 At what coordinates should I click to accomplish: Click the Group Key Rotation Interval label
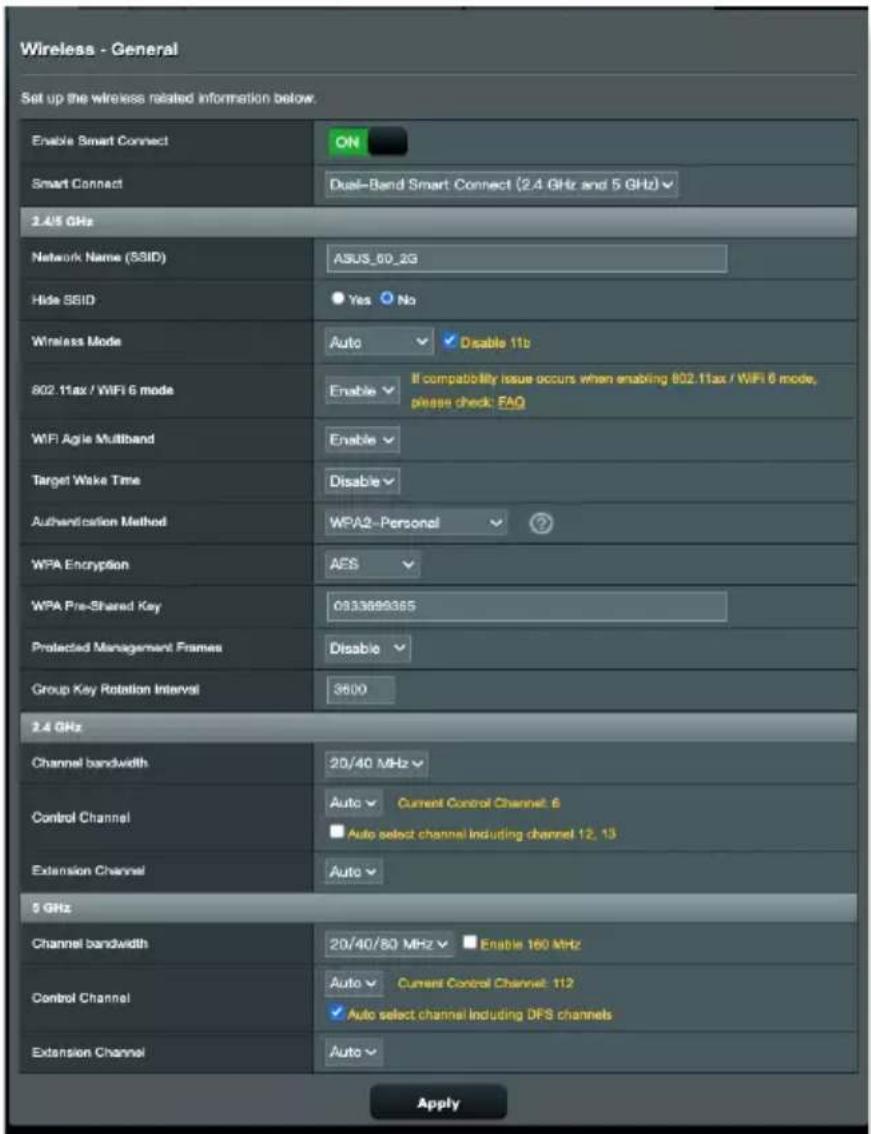click(115, 689)
